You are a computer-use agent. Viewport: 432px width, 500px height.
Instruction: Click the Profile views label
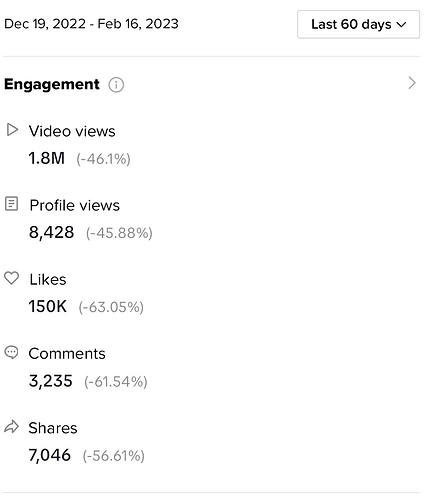click(x=75, y=205)
